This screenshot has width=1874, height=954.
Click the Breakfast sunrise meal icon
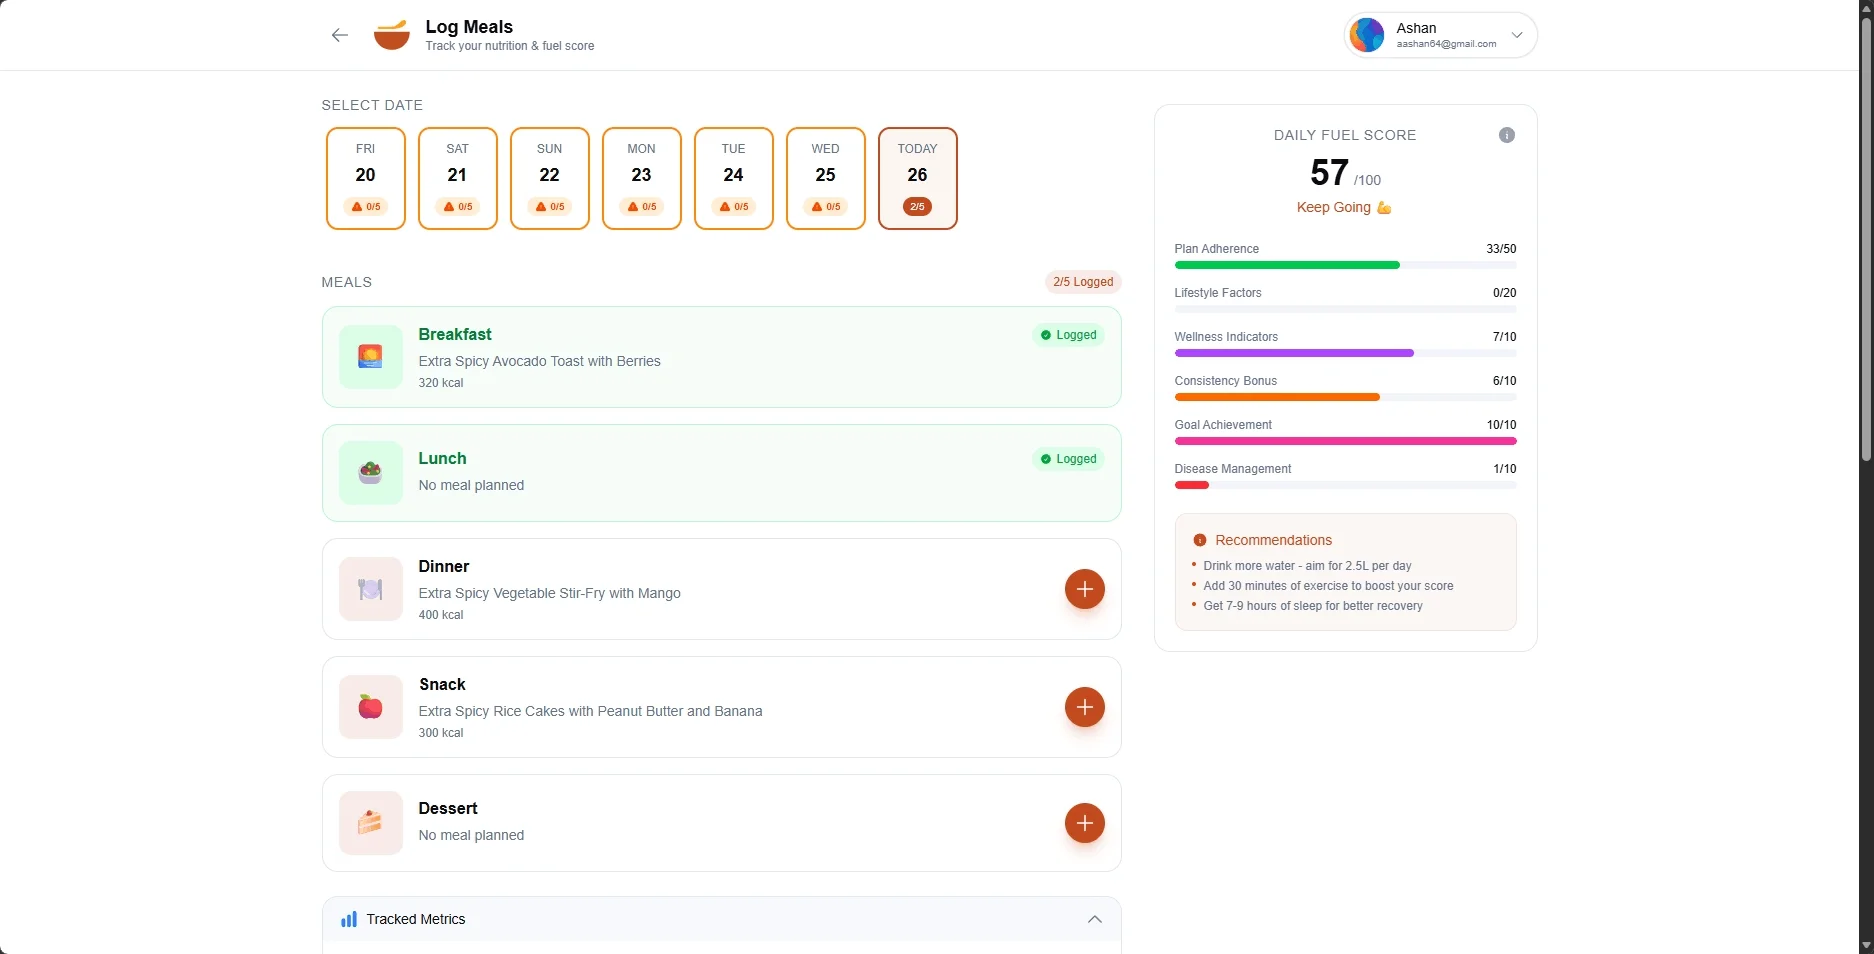tap(370, 357)
